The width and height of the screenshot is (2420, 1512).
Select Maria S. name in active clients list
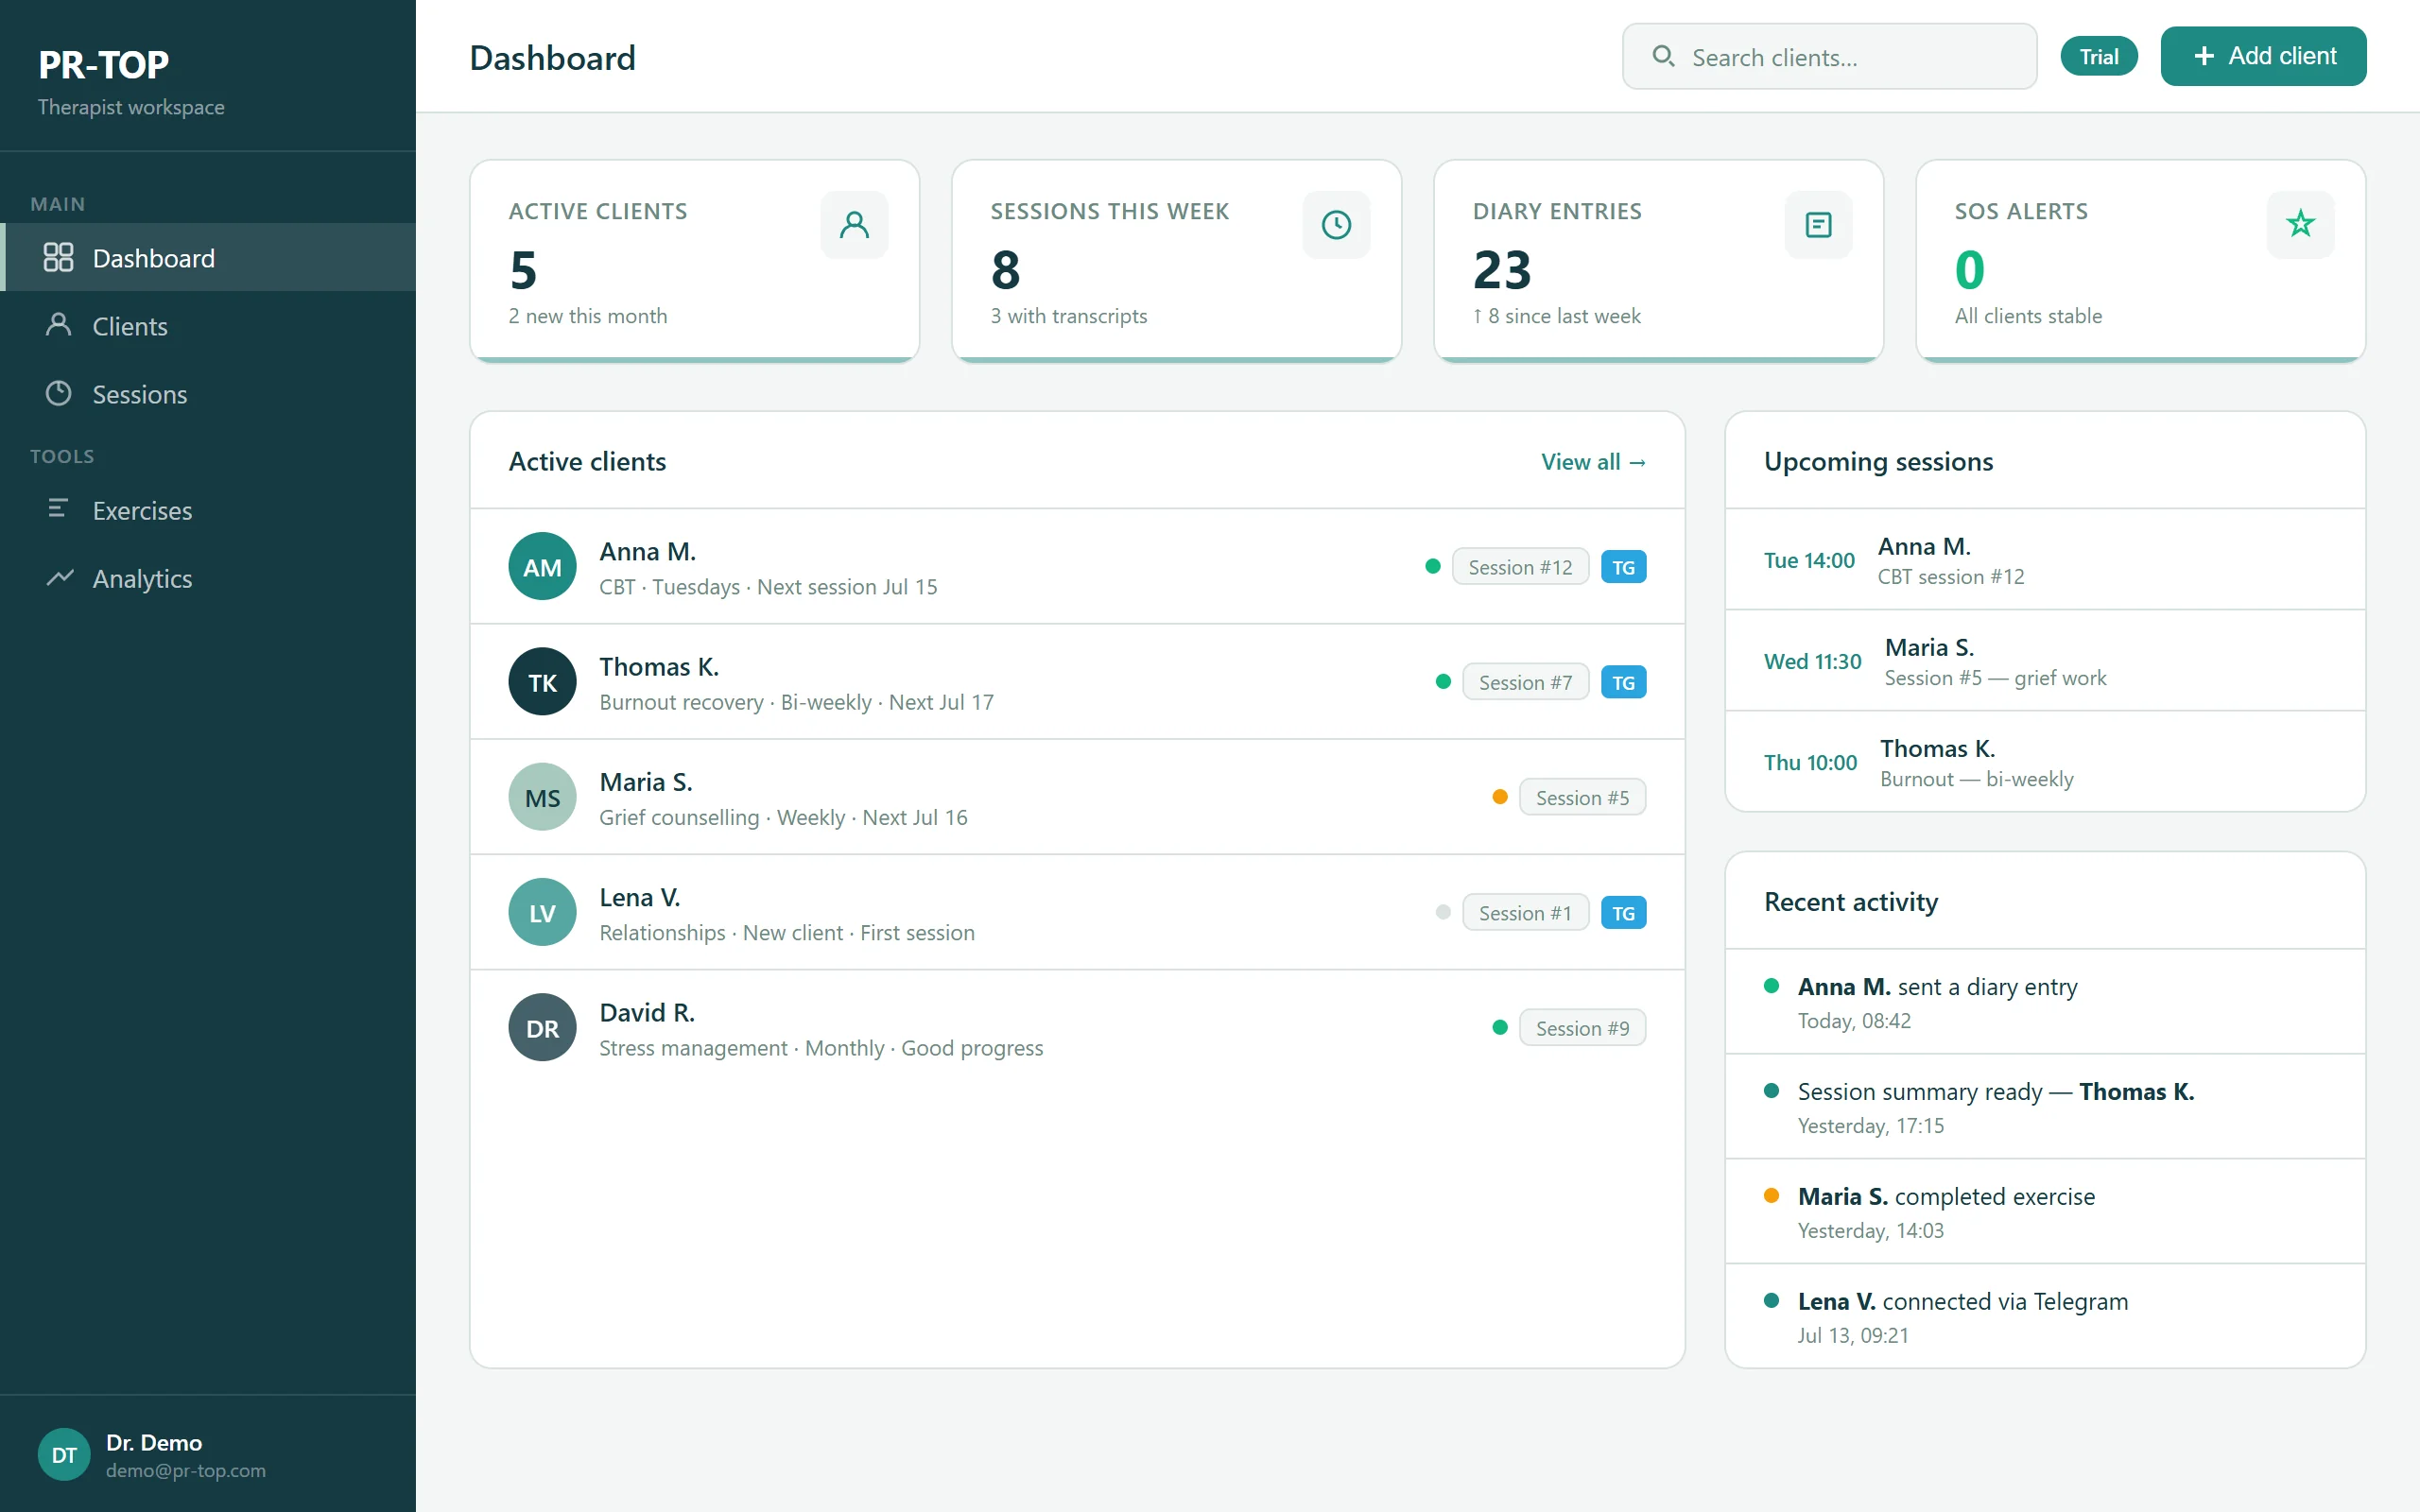coord(645,781)
